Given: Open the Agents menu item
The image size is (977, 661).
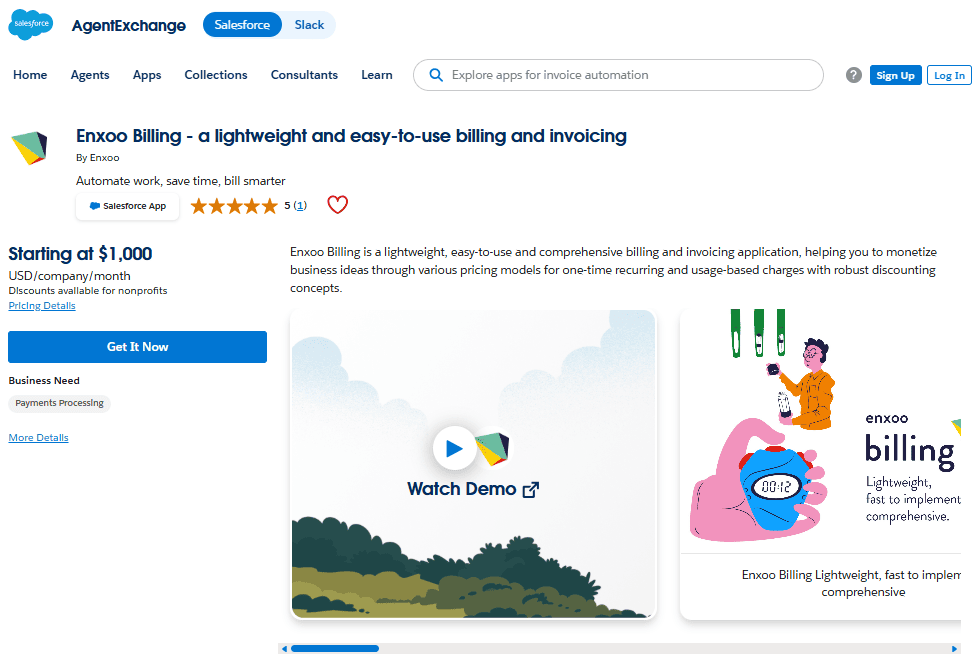Looking at the screenshot, I should pyautogui.click(x=90, y=75).
